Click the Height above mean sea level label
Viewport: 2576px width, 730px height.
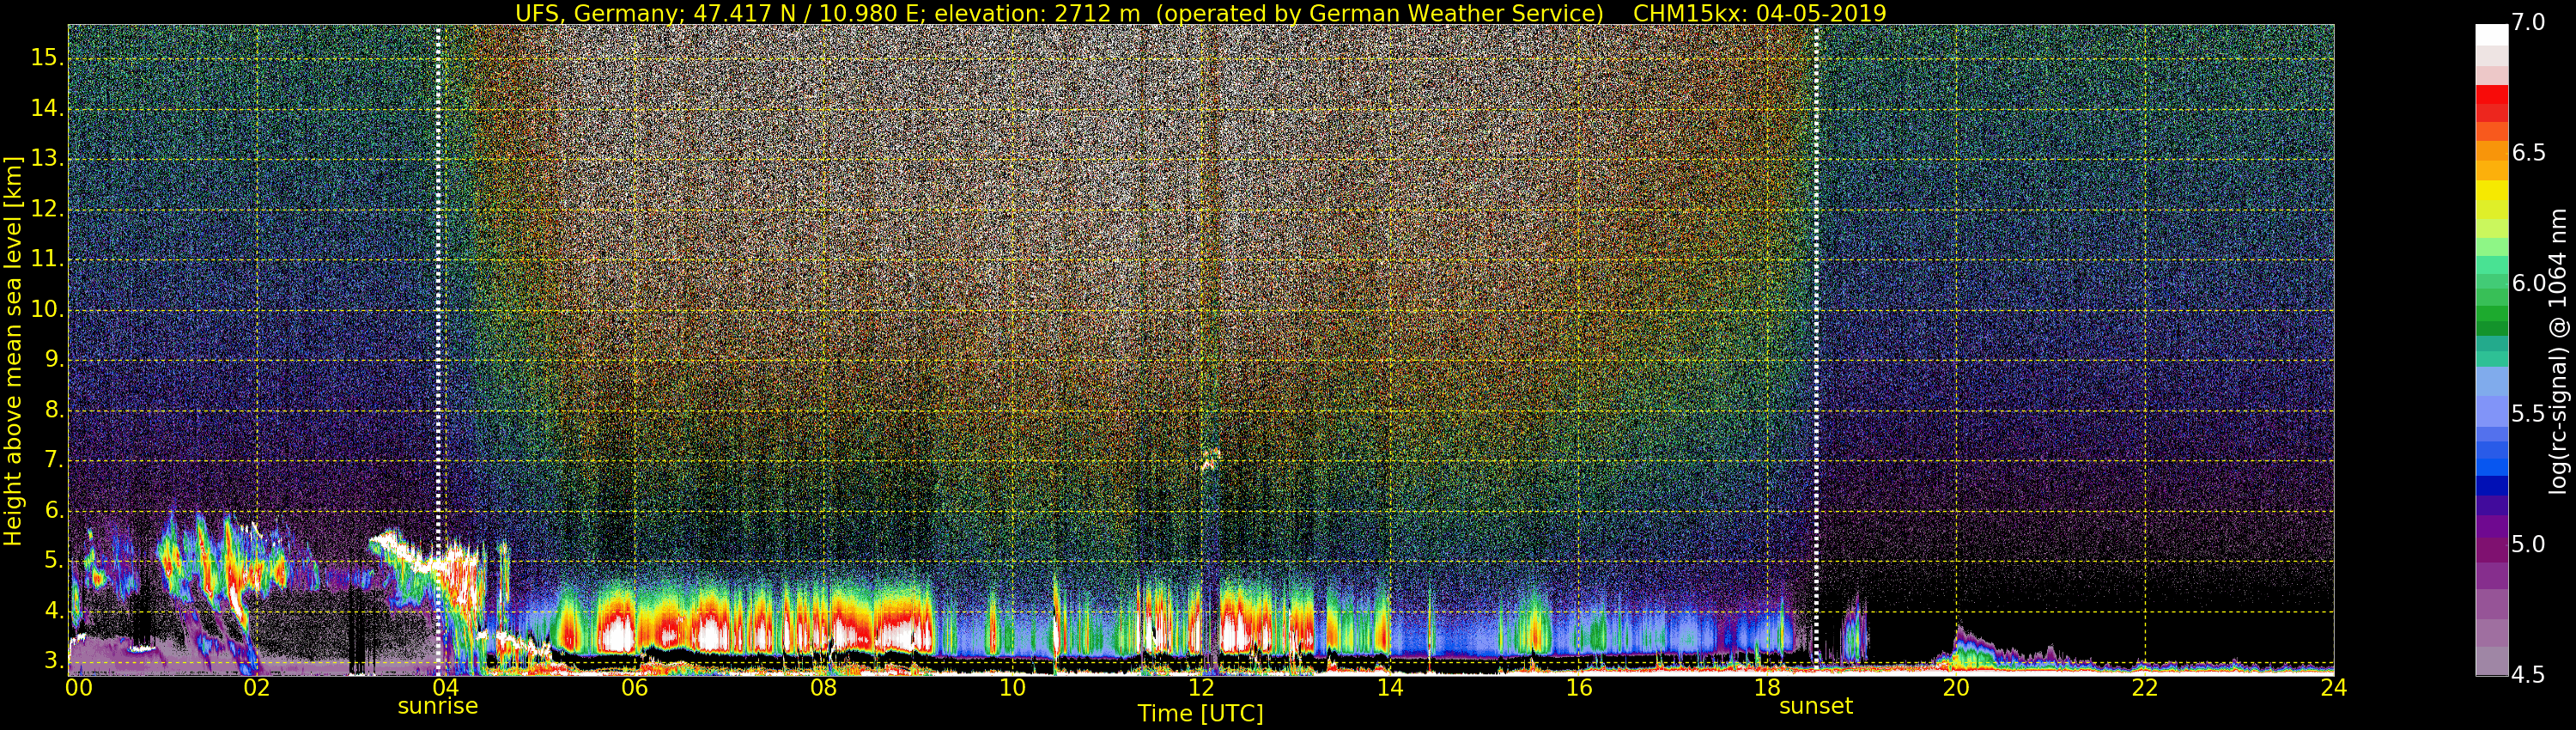tap(13, 350)
